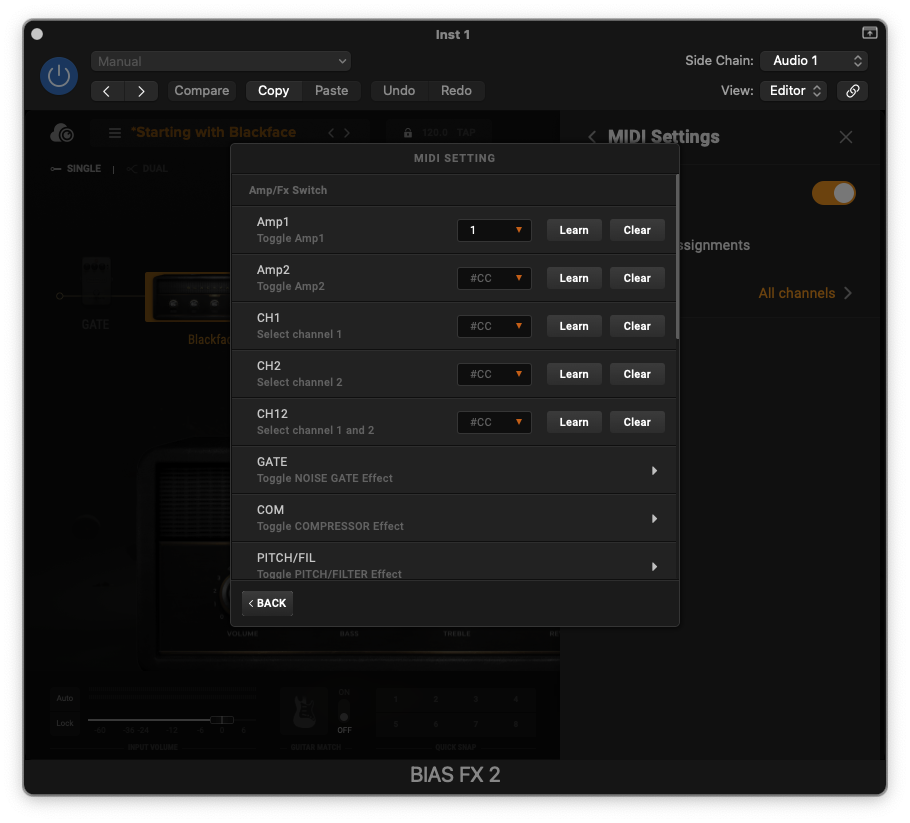Click the Compare button
Image resolution: width=910 pixels, height=823 pixels.
201,91
